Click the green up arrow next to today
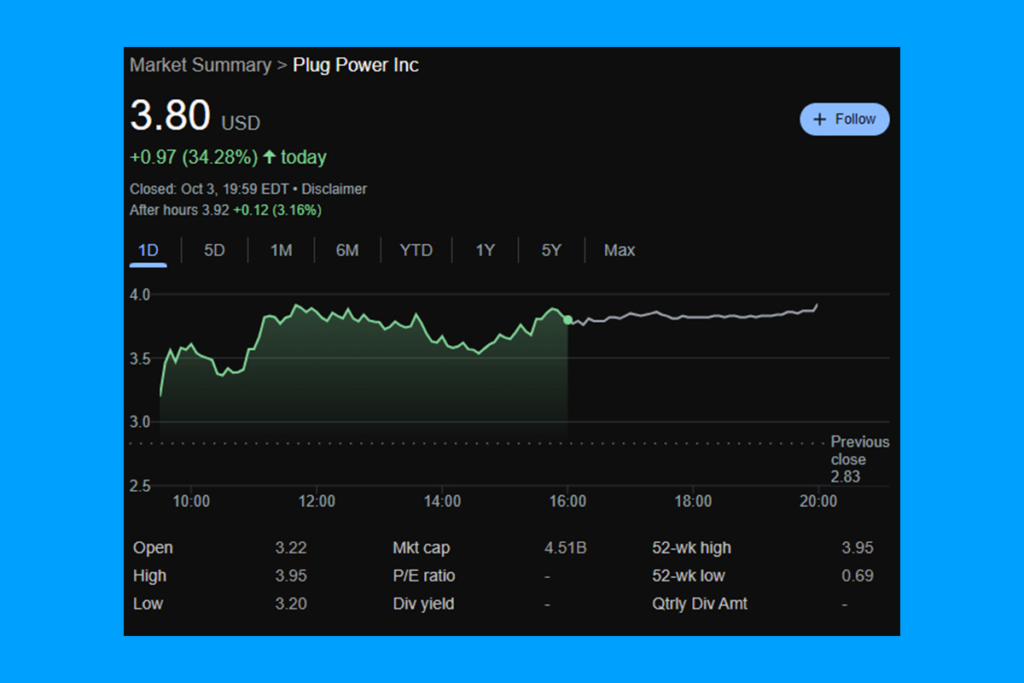 [x=269, y=157]
